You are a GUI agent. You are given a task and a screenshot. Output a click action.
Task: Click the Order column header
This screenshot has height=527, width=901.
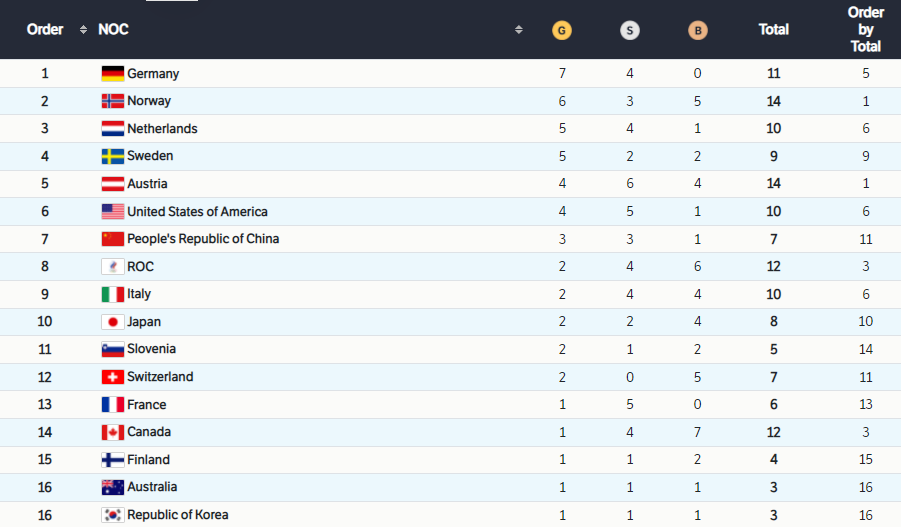pos(45,29)
